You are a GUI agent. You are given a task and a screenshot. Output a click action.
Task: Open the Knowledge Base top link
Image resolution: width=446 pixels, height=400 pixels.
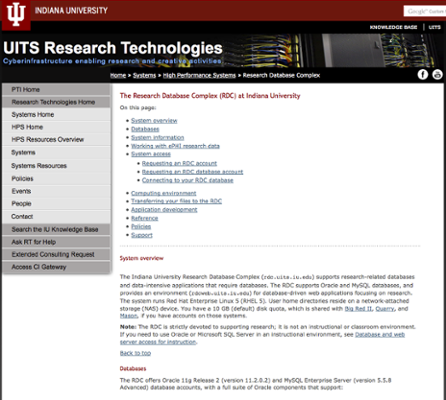pyautogui.click(x=393, y=27)
